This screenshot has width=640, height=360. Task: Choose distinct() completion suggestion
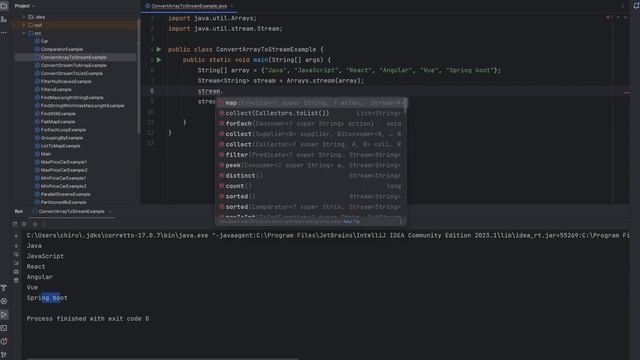(310, 176)
